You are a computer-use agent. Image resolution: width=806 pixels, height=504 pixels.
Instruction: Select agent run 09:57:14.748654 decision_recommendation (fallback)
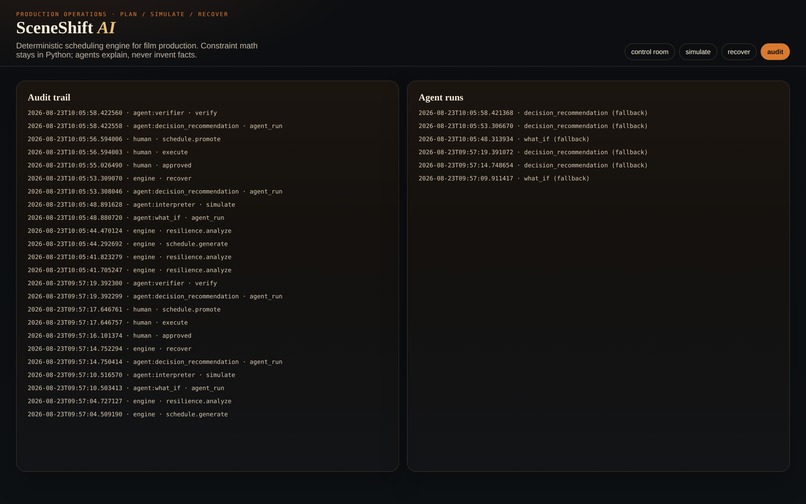tap(533, 165)
